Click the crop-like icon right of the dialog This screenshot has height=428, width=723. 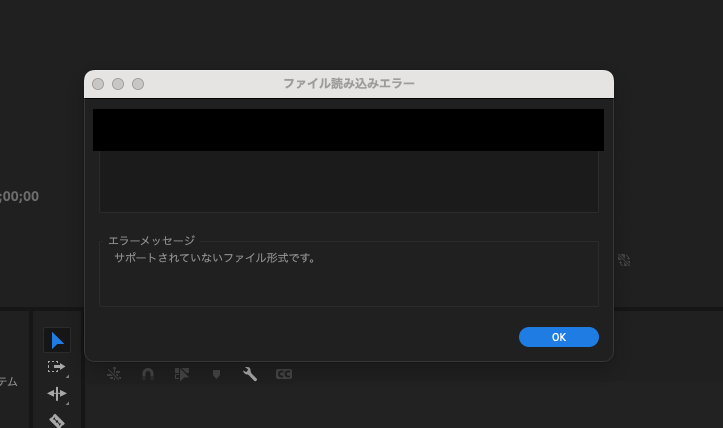point(624,260)
